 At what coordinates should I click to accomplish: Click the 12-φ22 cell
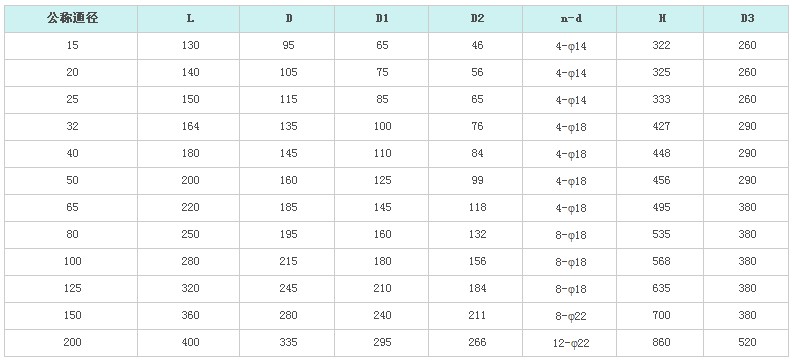coord(571,343)
